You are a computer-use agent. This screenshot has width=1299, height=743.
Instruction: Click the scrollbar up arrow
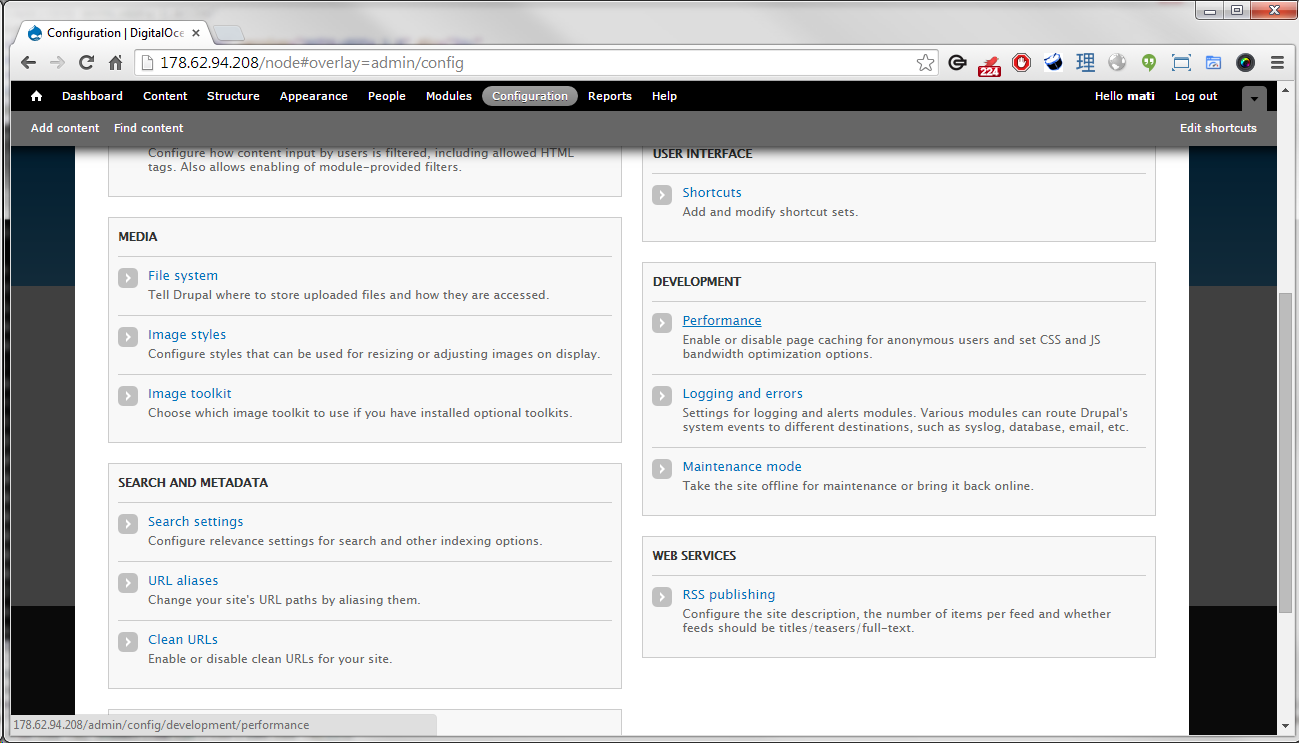[1286, 89]
